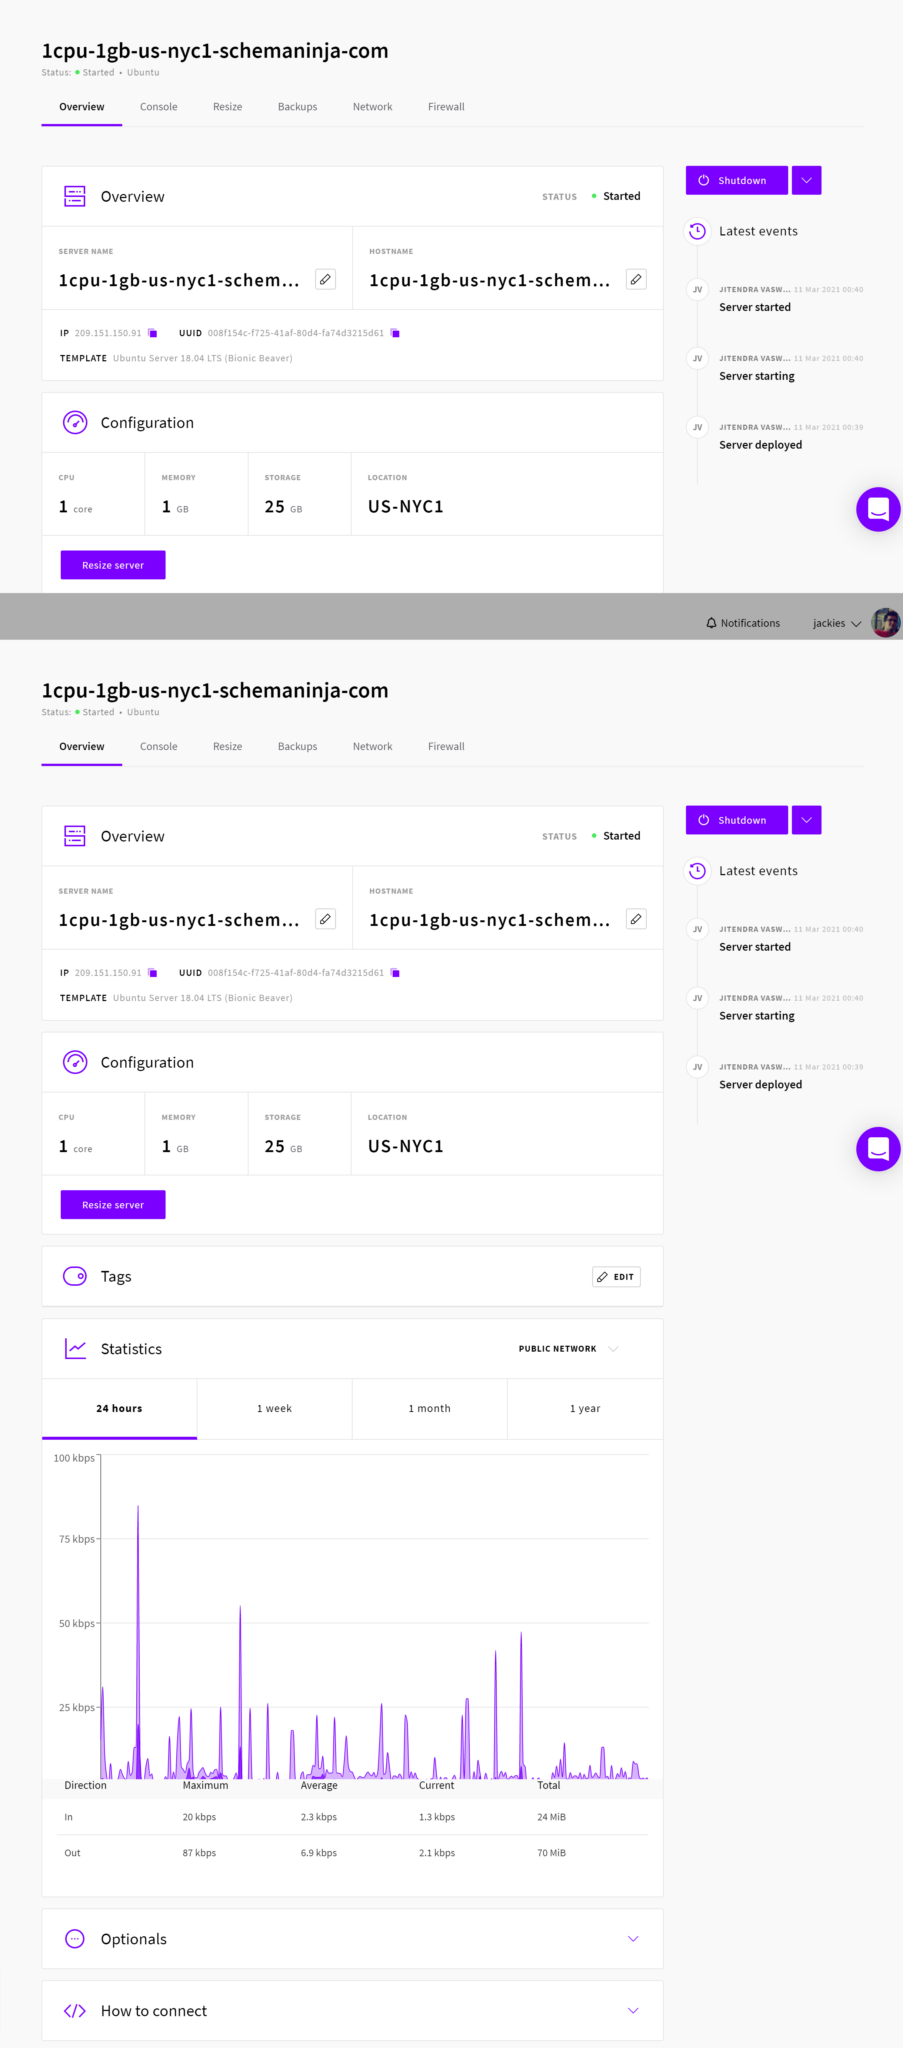Click the topmost Shutdown button

[x=736, y=181]
